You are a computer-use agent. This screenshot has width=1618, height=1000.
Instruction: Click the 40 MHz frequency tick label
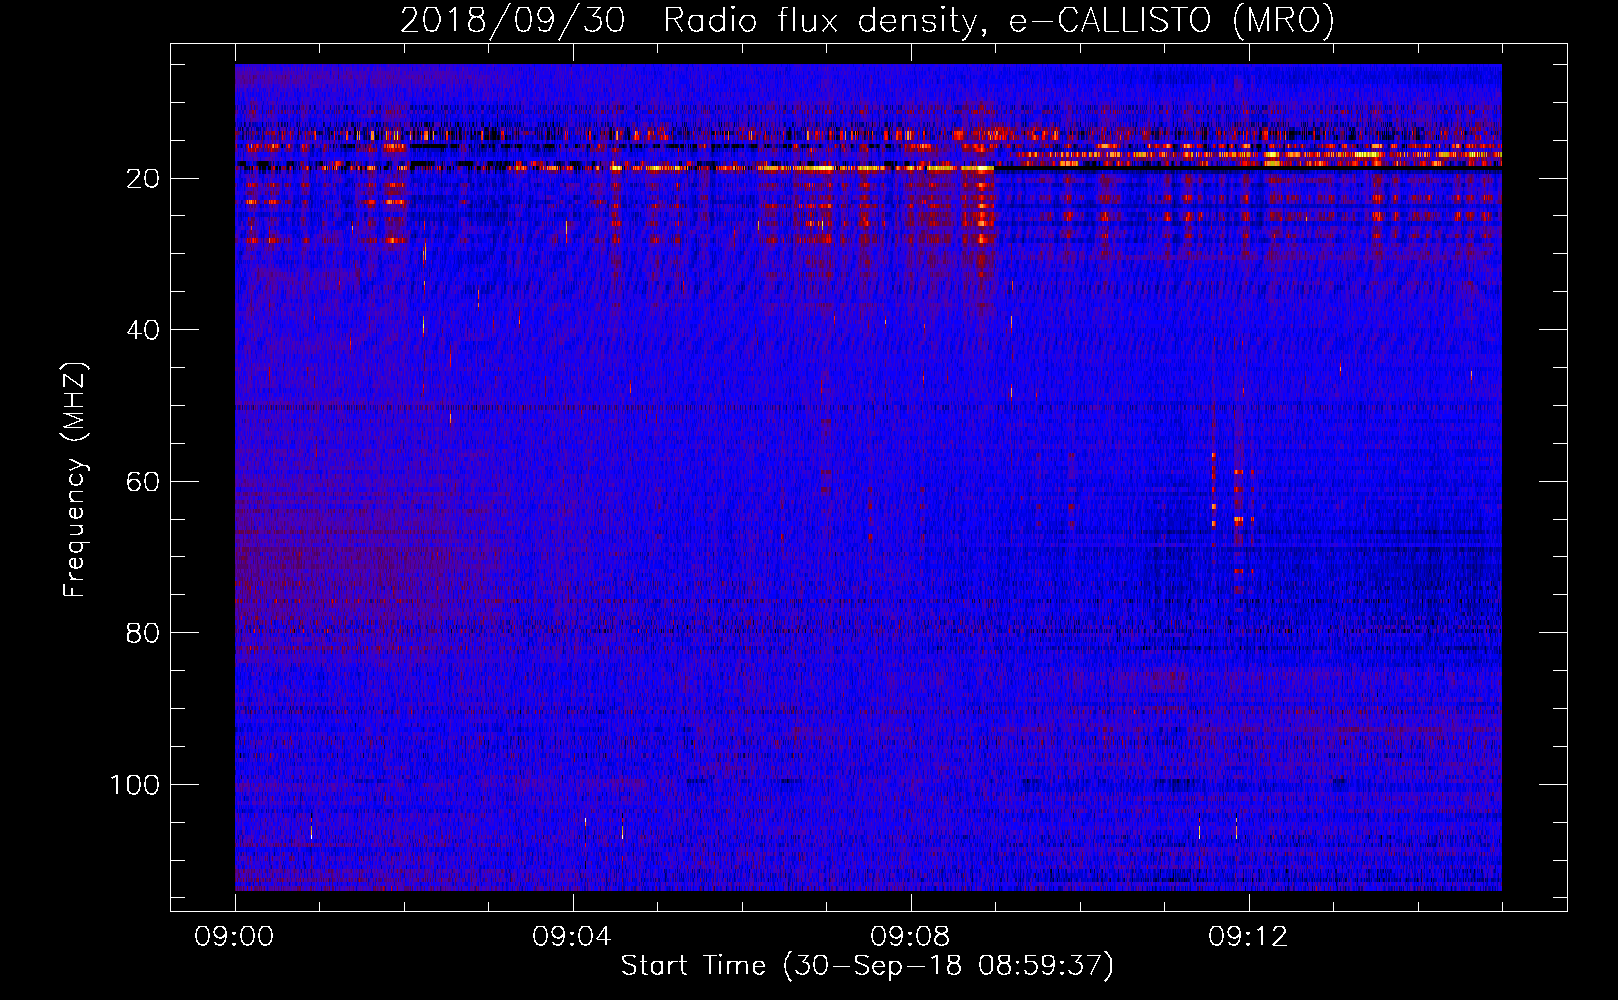[x=144, y=330]
